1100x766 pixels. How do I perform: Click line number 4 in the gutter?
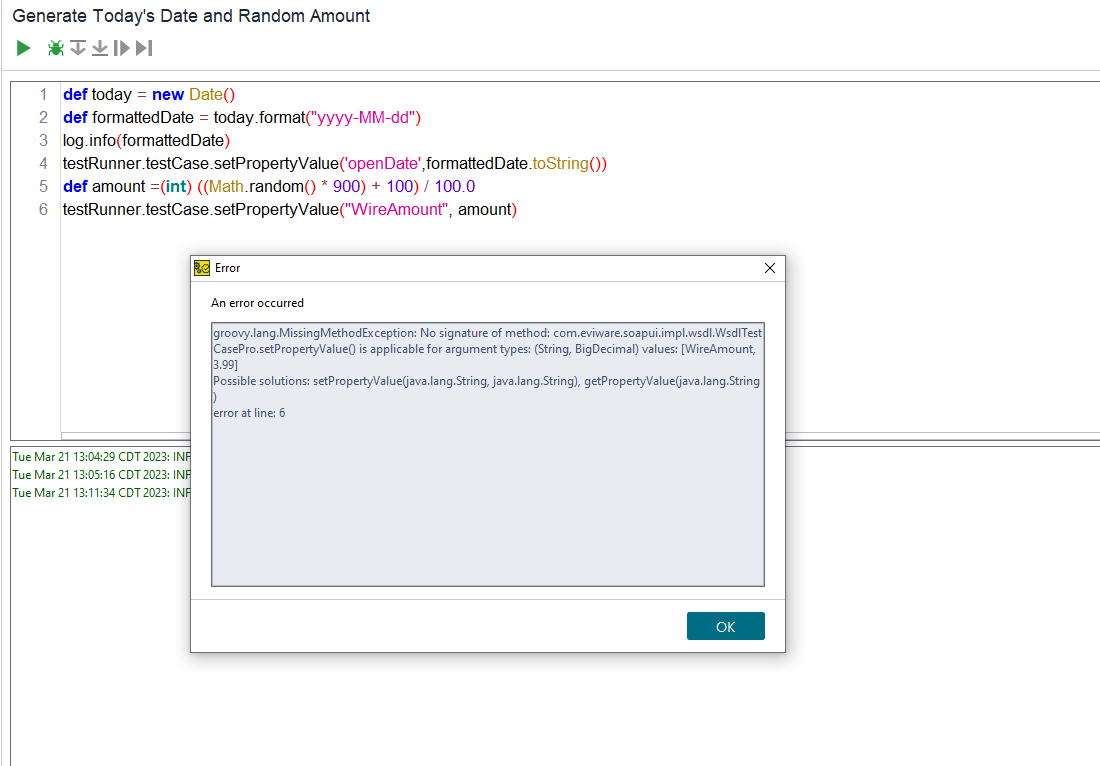pyautogui.click(x=43, y=164)
